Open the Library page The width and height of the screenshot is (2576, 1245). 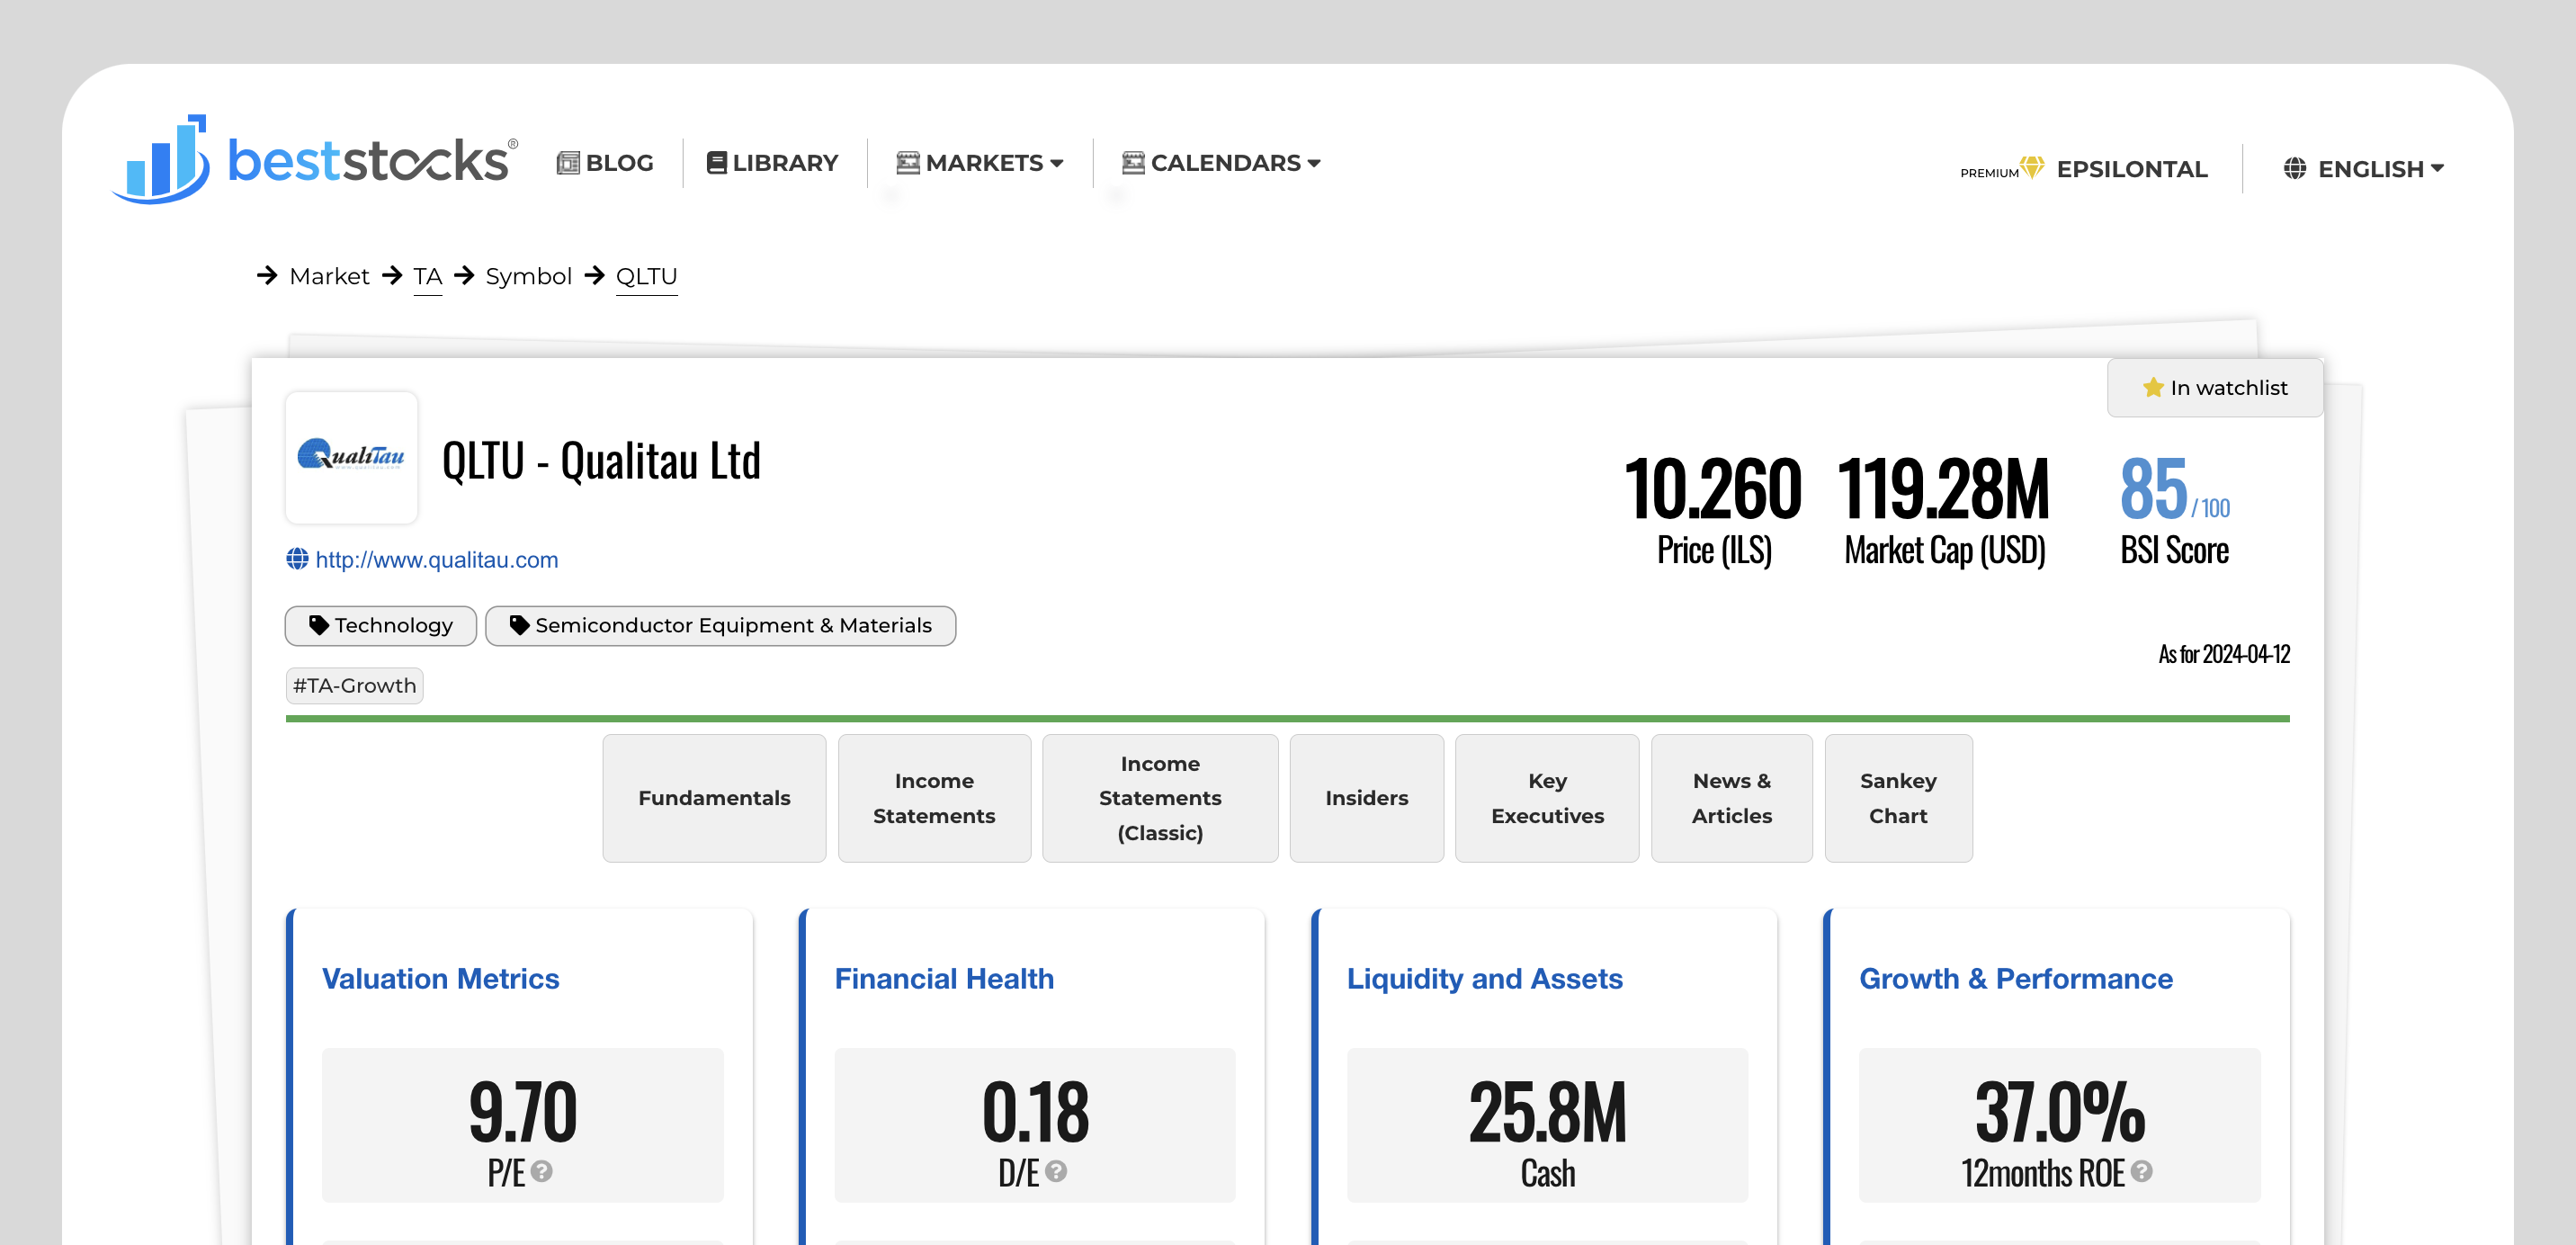pos(772,163)
